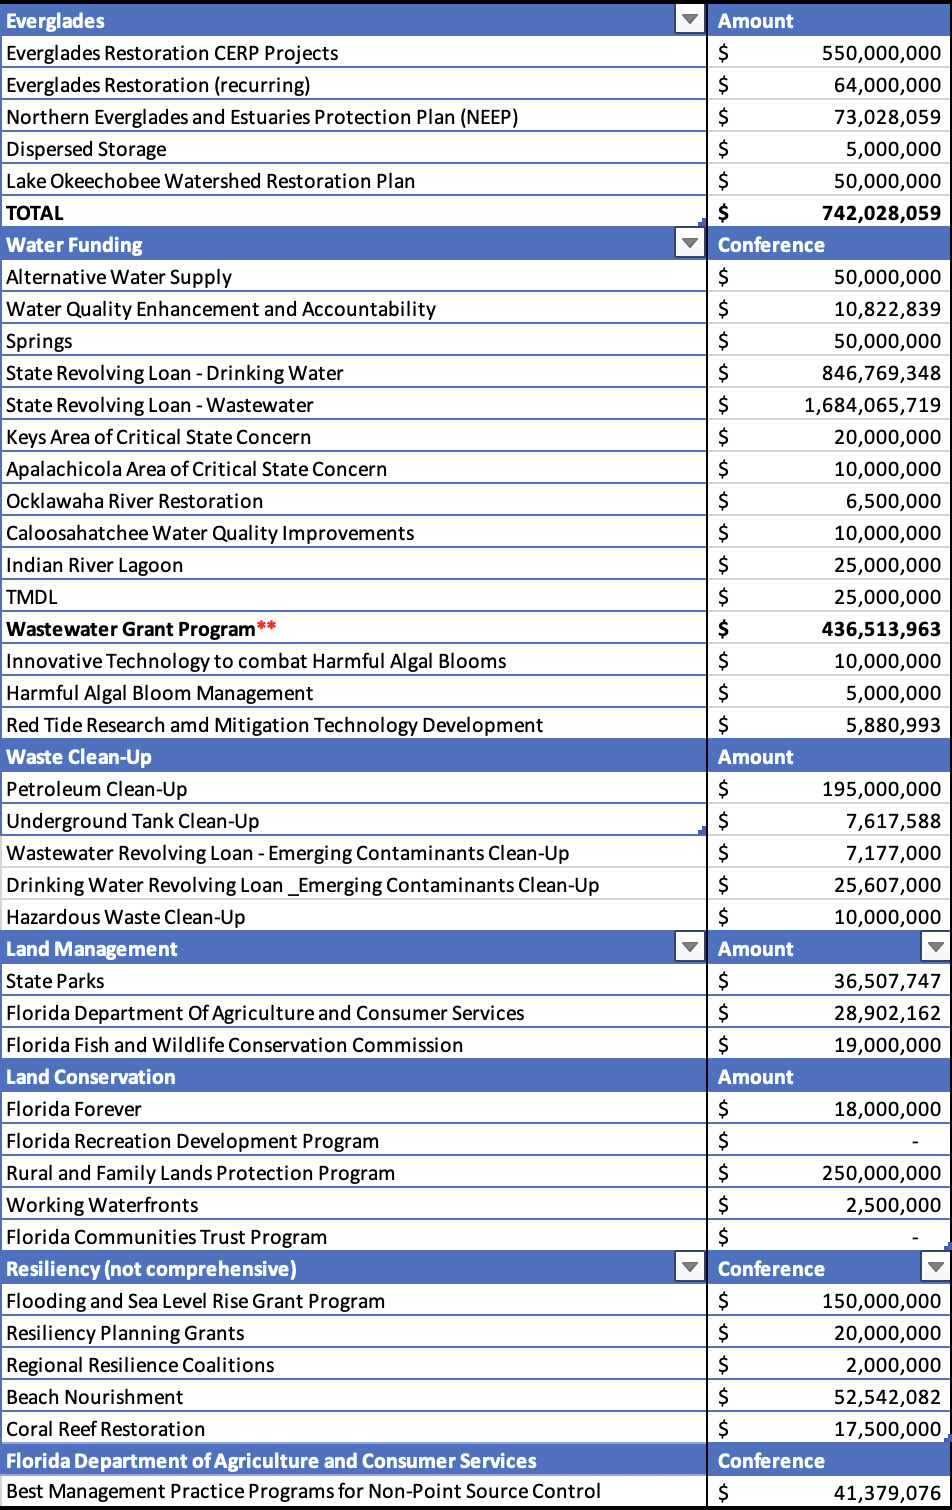952x1510 pixels.
Task: Click Best Management Practice Programs cell
Action: tap(303, 1492)
